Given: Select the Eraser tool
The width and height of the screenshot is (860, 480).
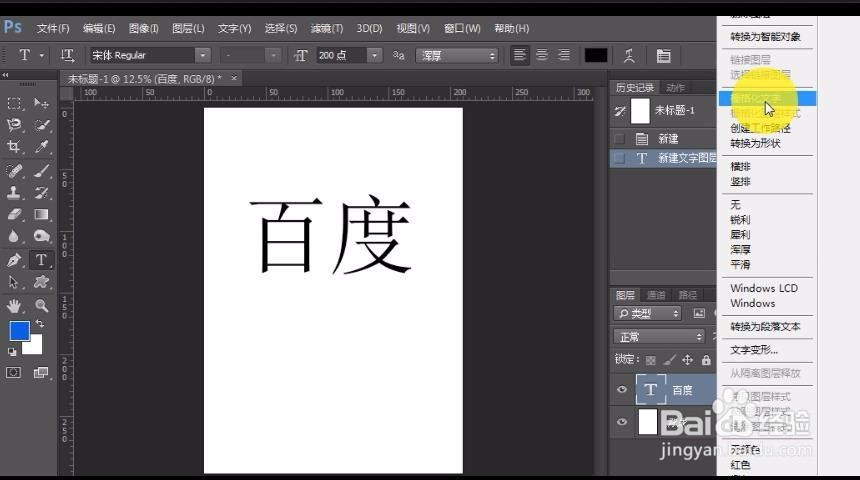Looking at the screenshot, I should click(x=14, y=214).
